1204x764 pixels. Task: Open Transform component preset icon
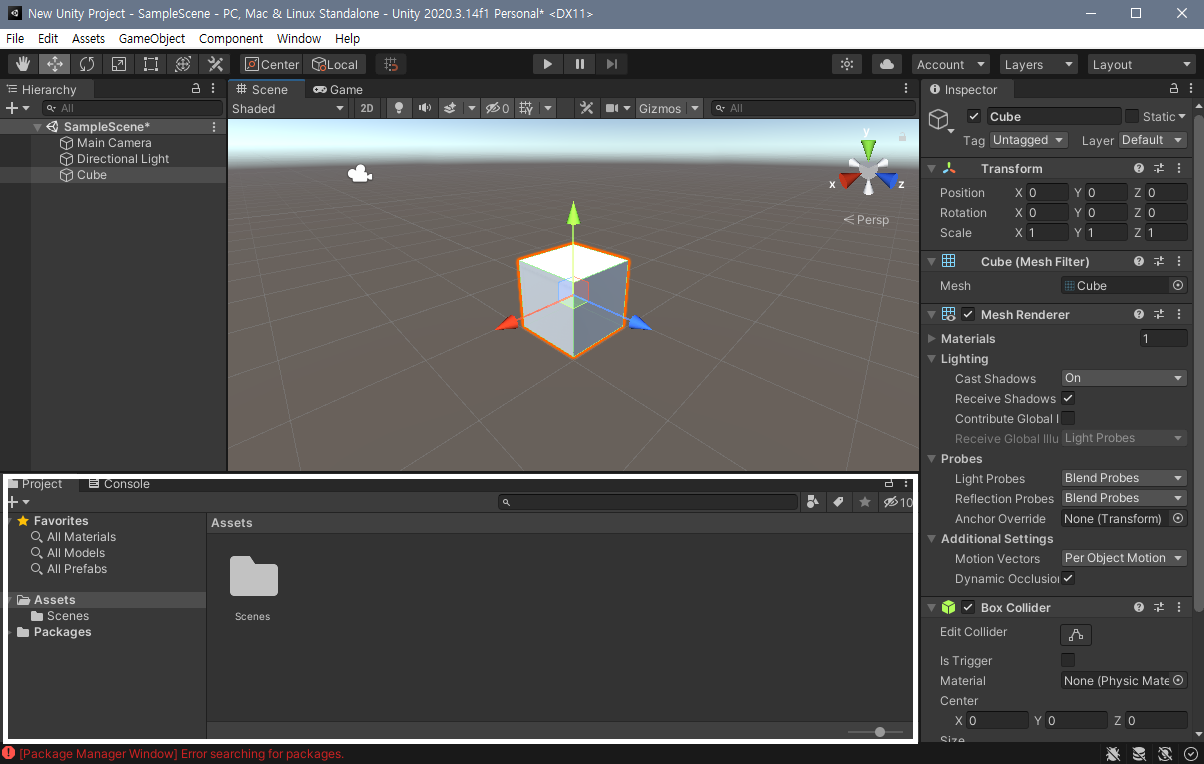[1159, 169]
